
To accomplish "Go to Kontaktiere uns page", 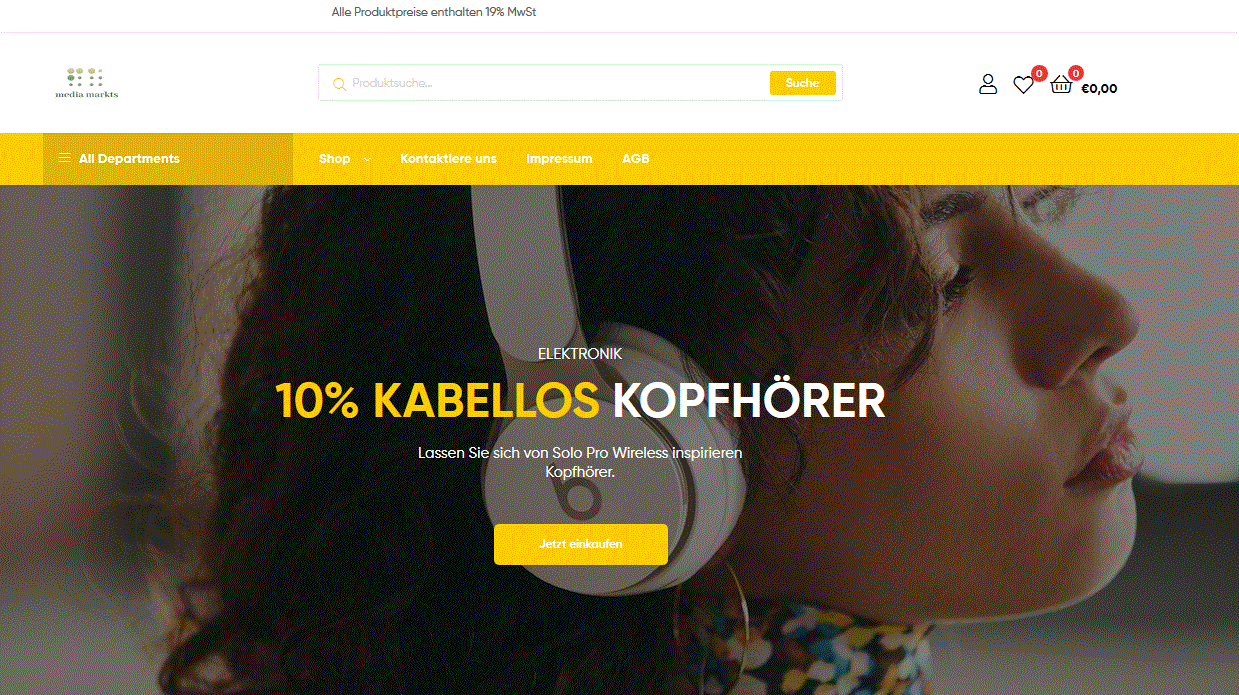I will tap(448, 159).
